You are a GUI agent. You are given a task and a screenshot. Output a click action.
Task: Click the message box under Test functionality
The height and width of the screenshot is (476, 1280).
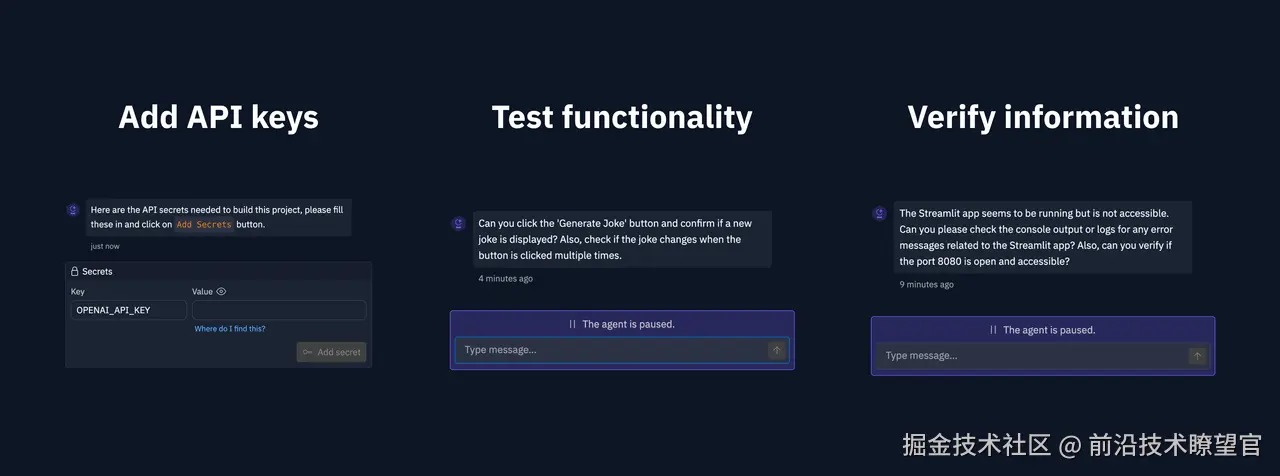[610, 350]
